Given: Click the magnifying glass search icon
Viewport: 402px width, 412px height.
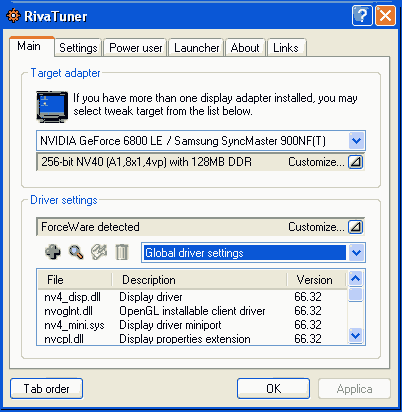Looking at the screenshot, I should (76, 252).
